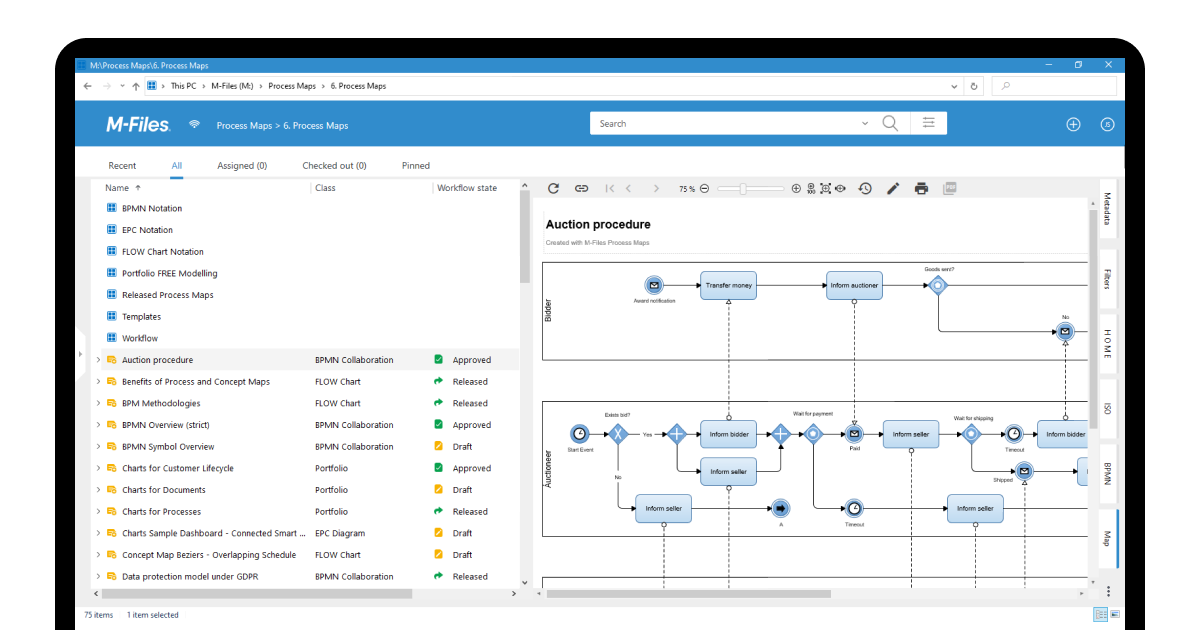Open version history clock icon
1200x630 pixels.
865,188
